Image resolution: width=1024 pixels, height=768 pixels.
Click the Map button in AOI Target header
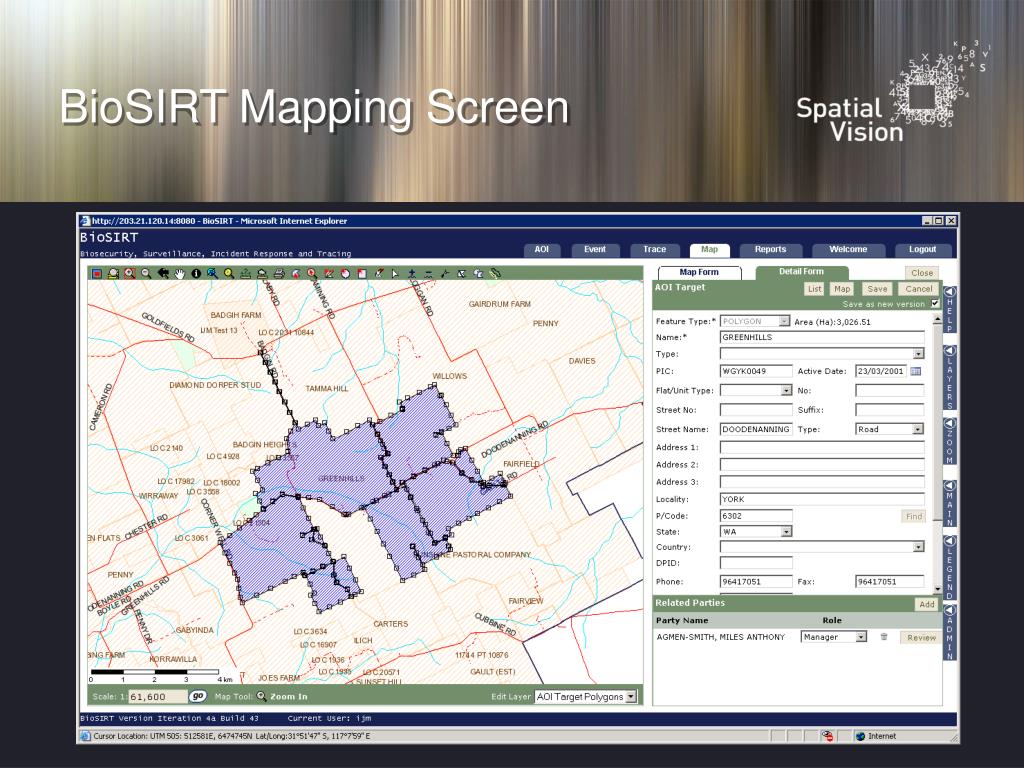(842, 289)
